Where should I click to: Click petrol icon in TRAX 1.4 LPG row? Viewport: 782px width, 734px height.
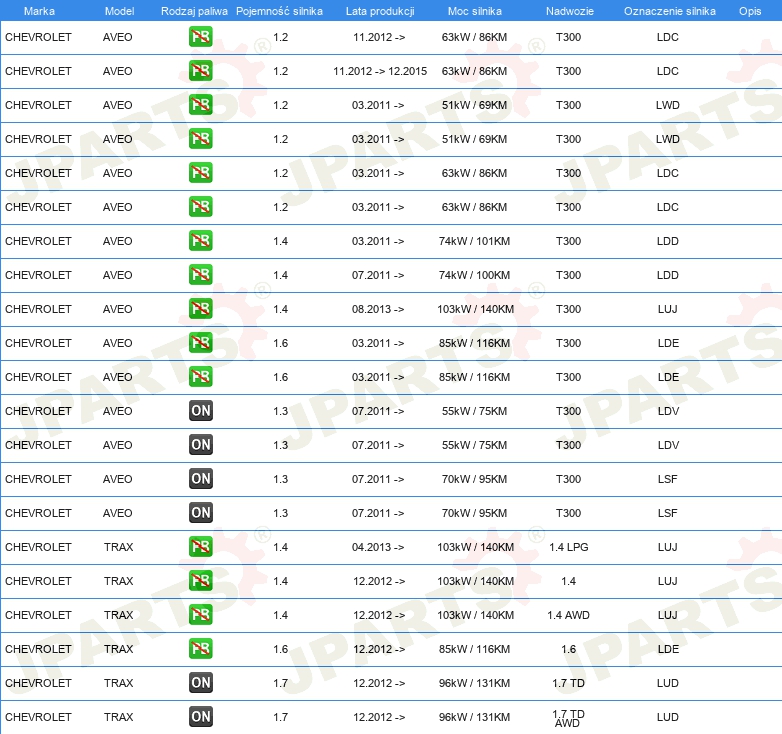pyautogui.click(x=201, y=547)
